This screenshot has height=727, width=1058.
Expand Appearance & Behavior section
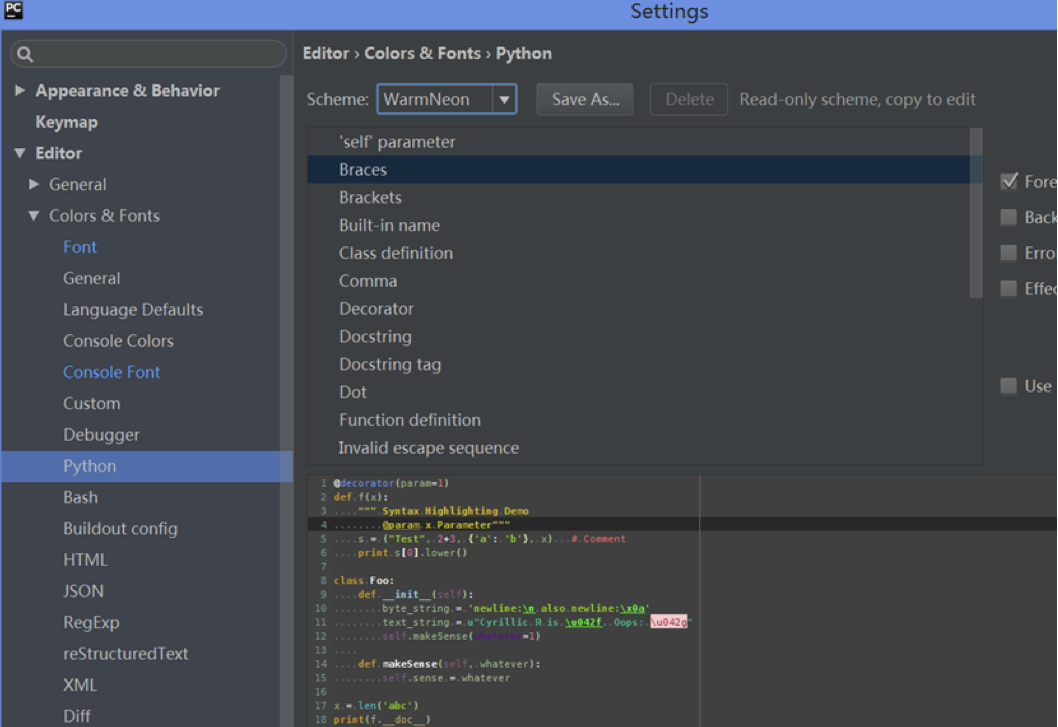point(20,90)
